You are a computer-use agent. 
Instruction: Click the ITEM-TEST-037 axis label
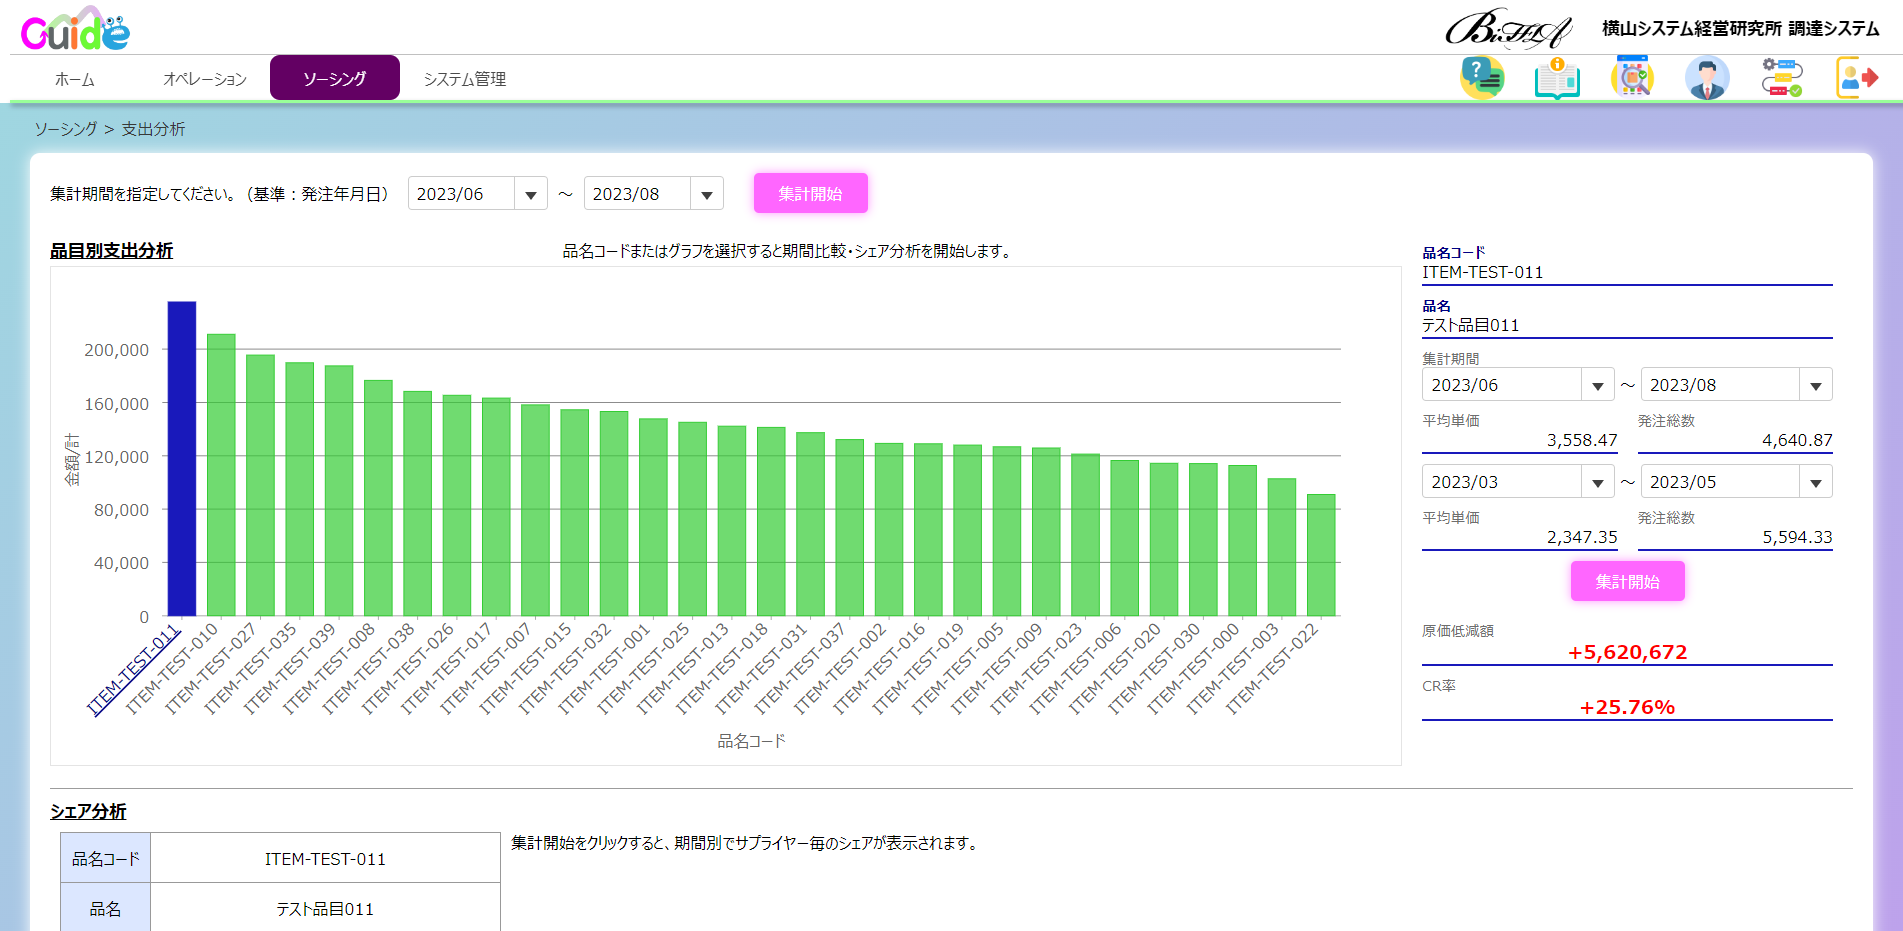pos(800,669)
